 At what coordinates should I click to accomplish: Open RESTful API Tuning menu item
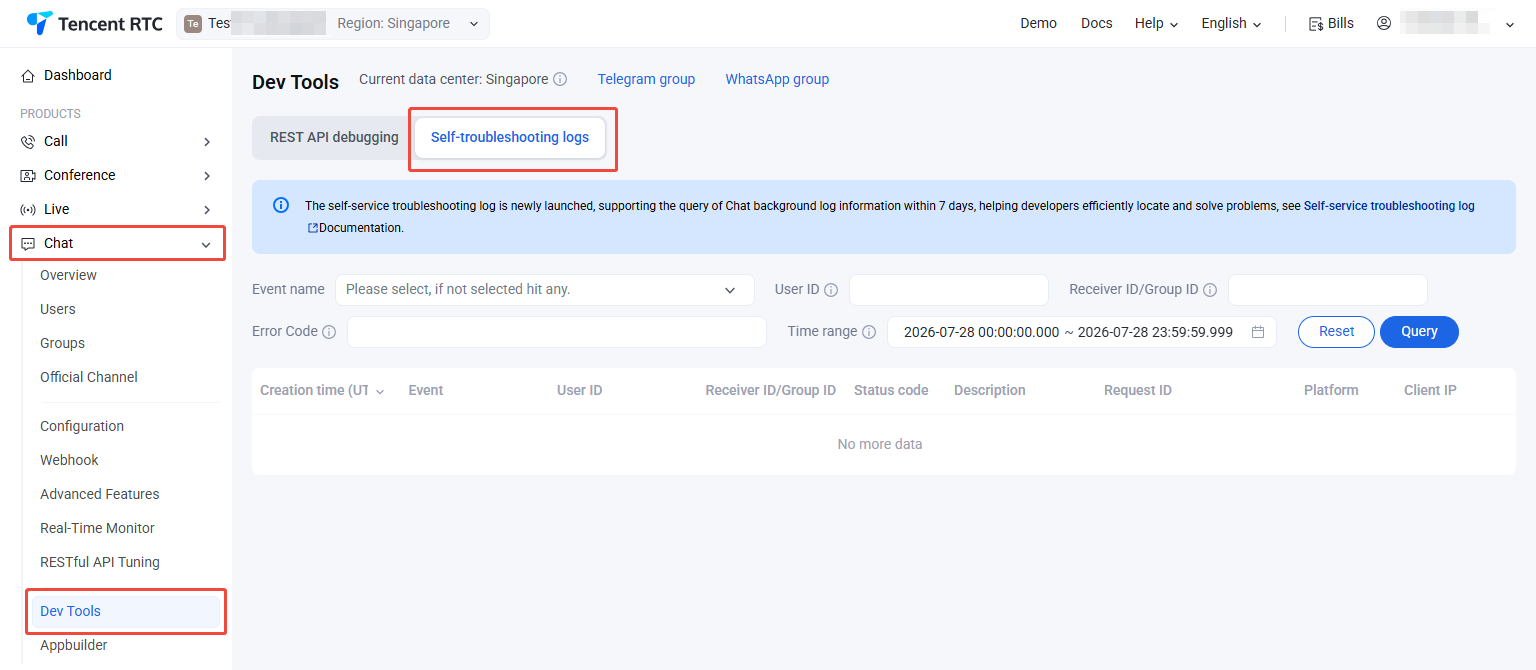[x=100, y=562]
